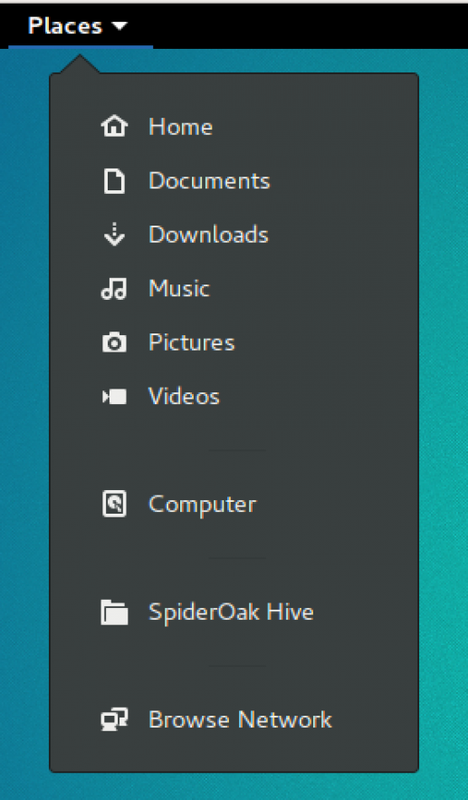Choose the Music entry
This screenshot has height=800, width=468.
[x=234, y=289]
